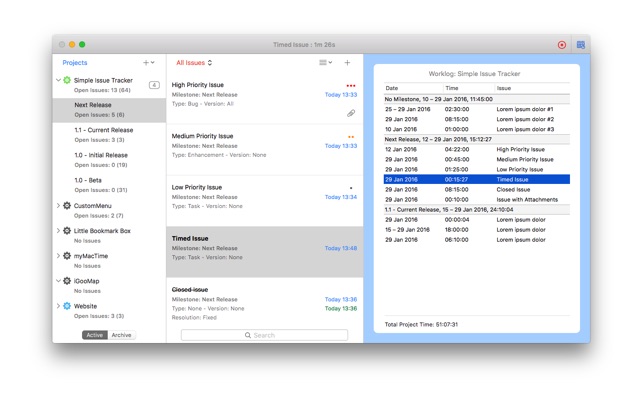
Task: Open the issue list view options menu
Action: (x=325, y=63)
